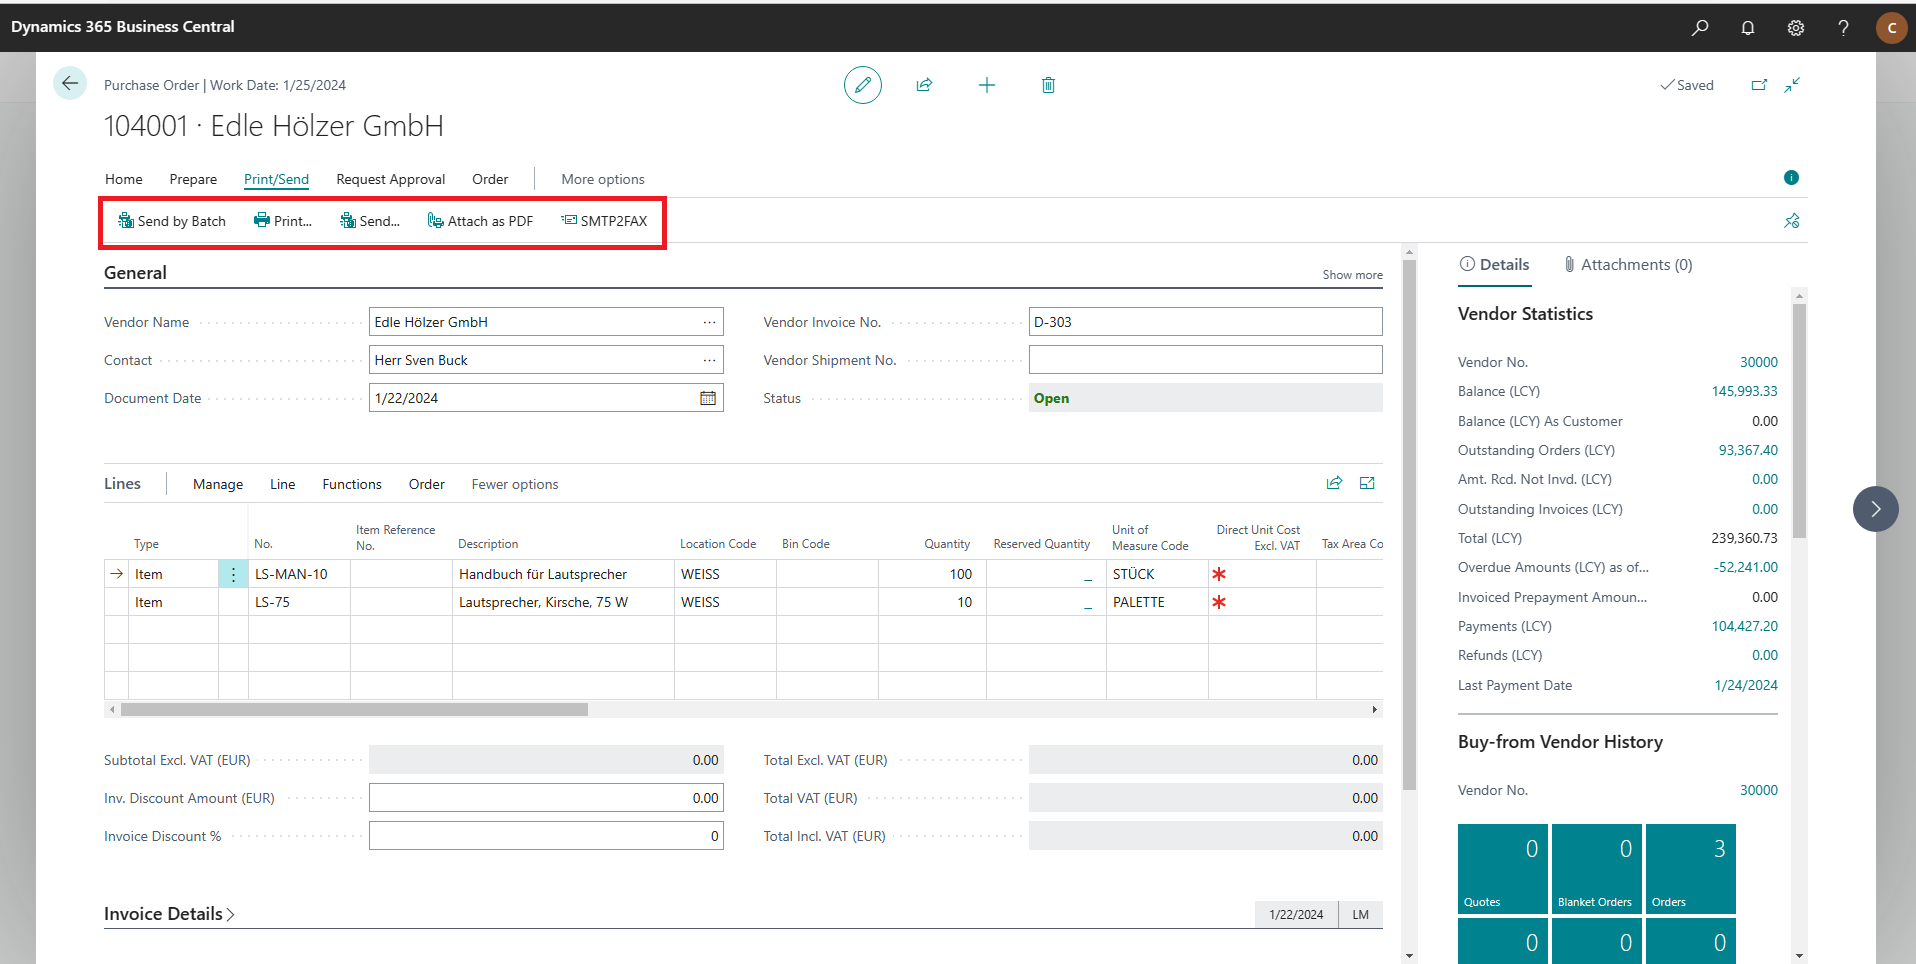Open the settings gear
This screenshot has width=1916, height=964.
click(1796, 28)
